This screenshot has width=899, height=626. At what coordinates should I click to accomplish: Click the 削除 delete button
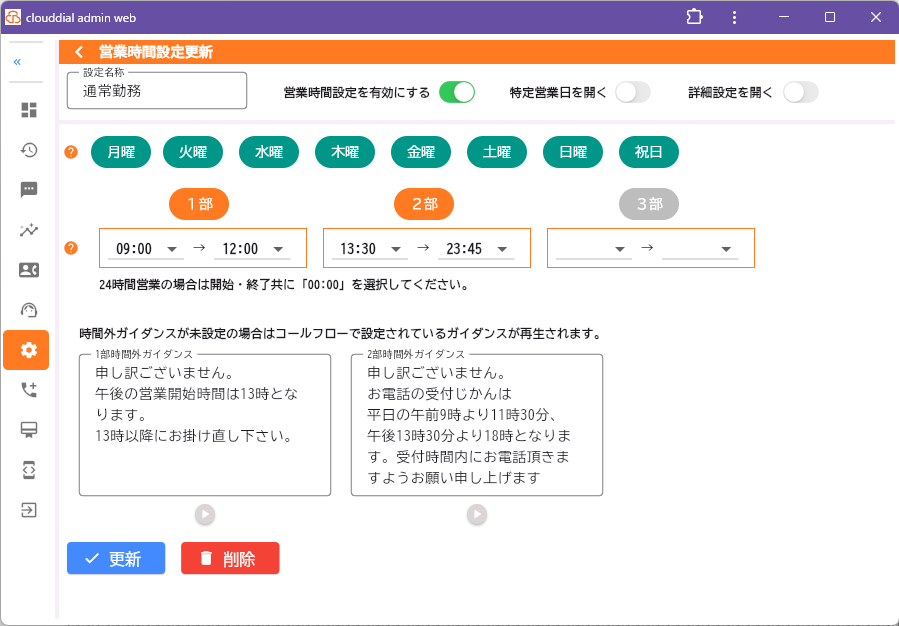click(x=229, y=558)
